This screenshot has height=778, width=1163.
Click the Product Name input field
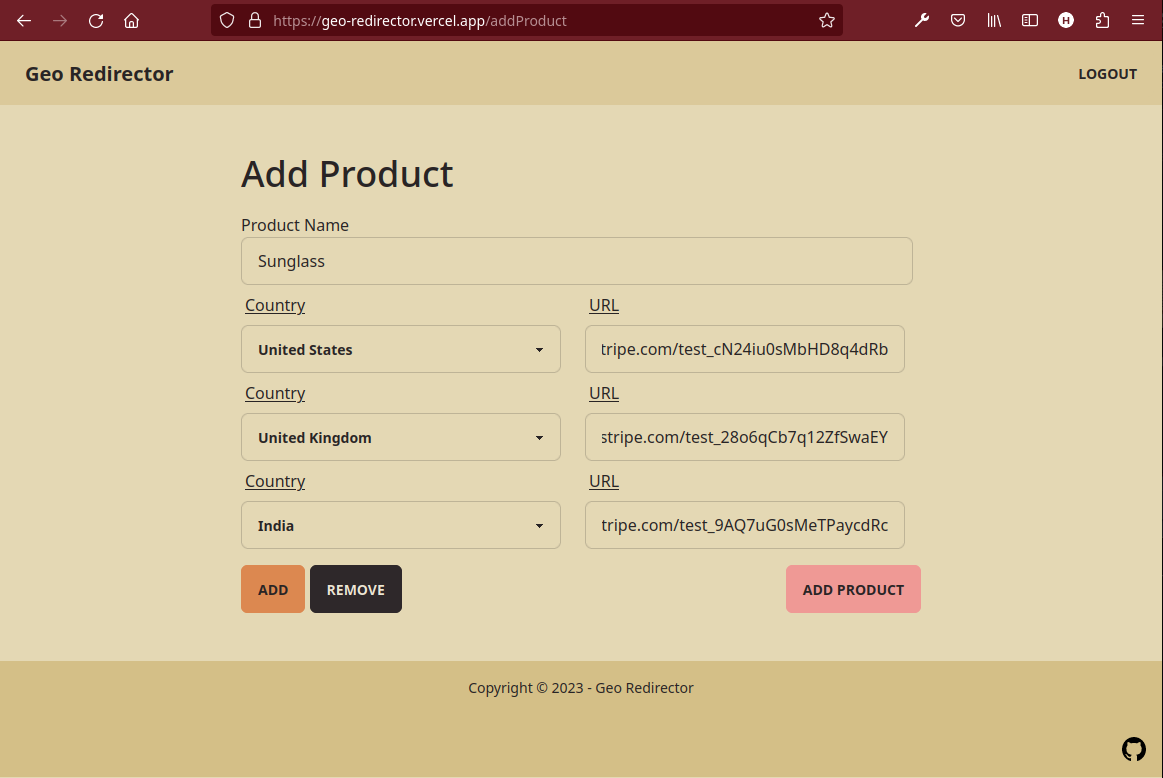point(576,261)
